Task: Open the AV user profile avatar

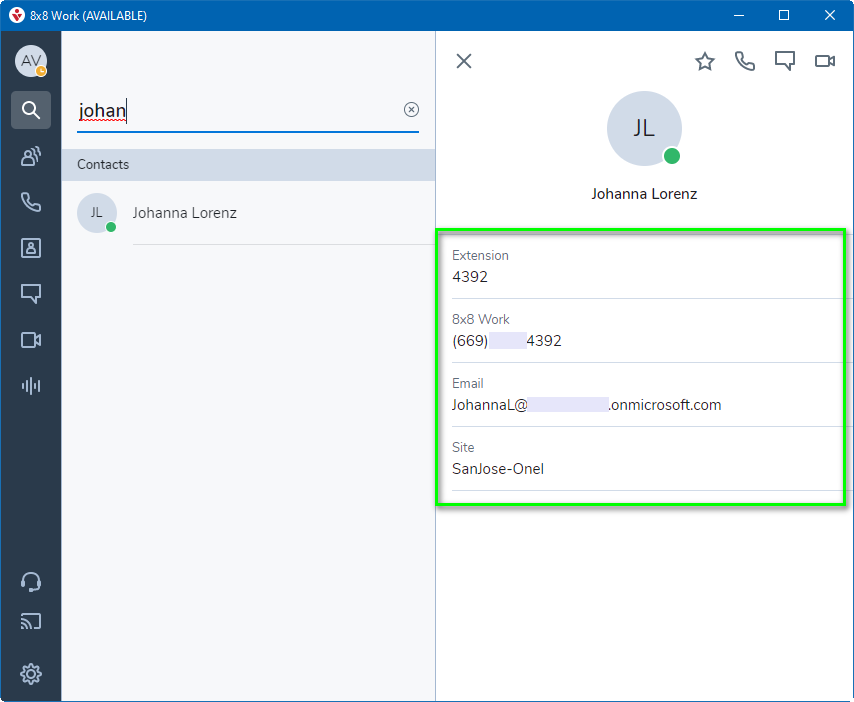Action: coord(31,61)
